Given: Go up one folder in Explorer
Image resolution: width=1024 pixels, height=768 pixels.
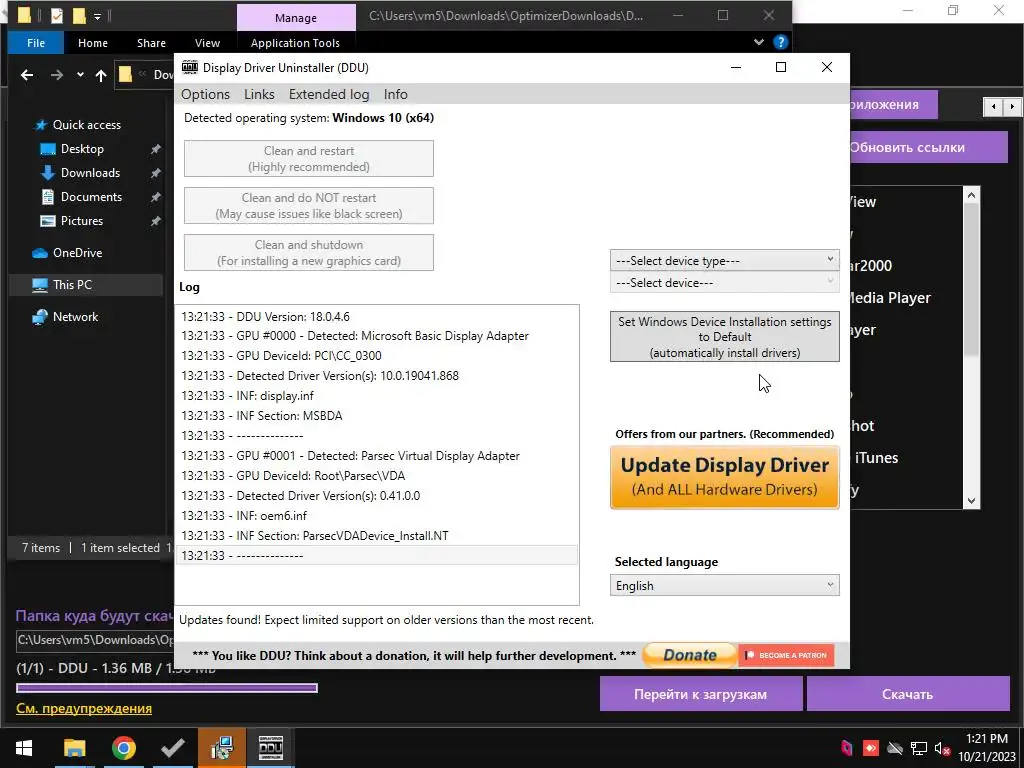Looking at the screenshot, I should click(101, 75).
